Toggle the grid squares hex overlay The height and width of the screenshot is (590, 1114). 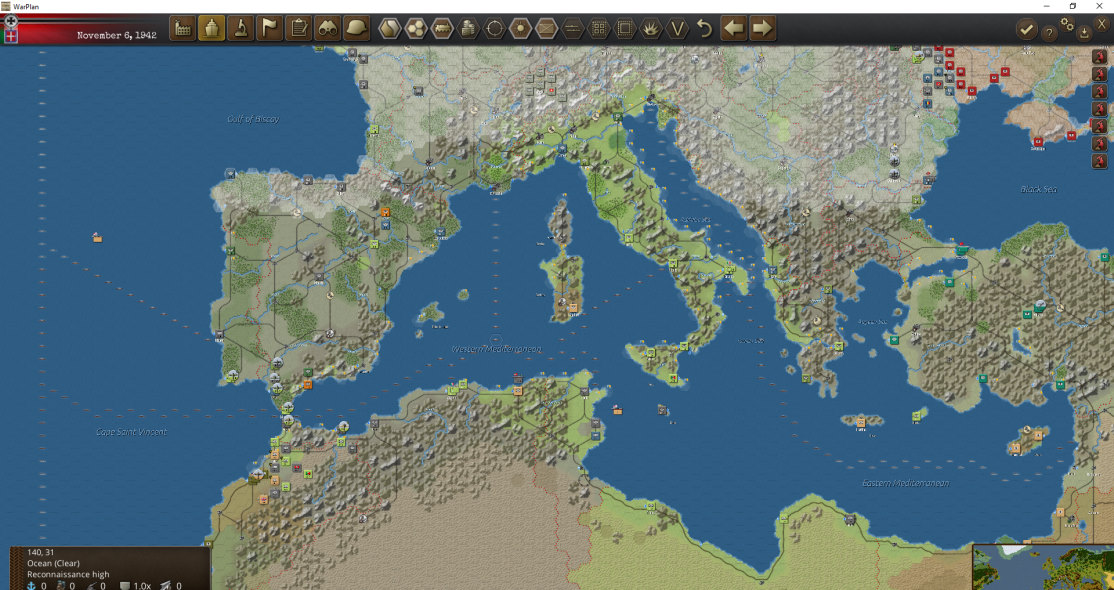click(599, 29)
